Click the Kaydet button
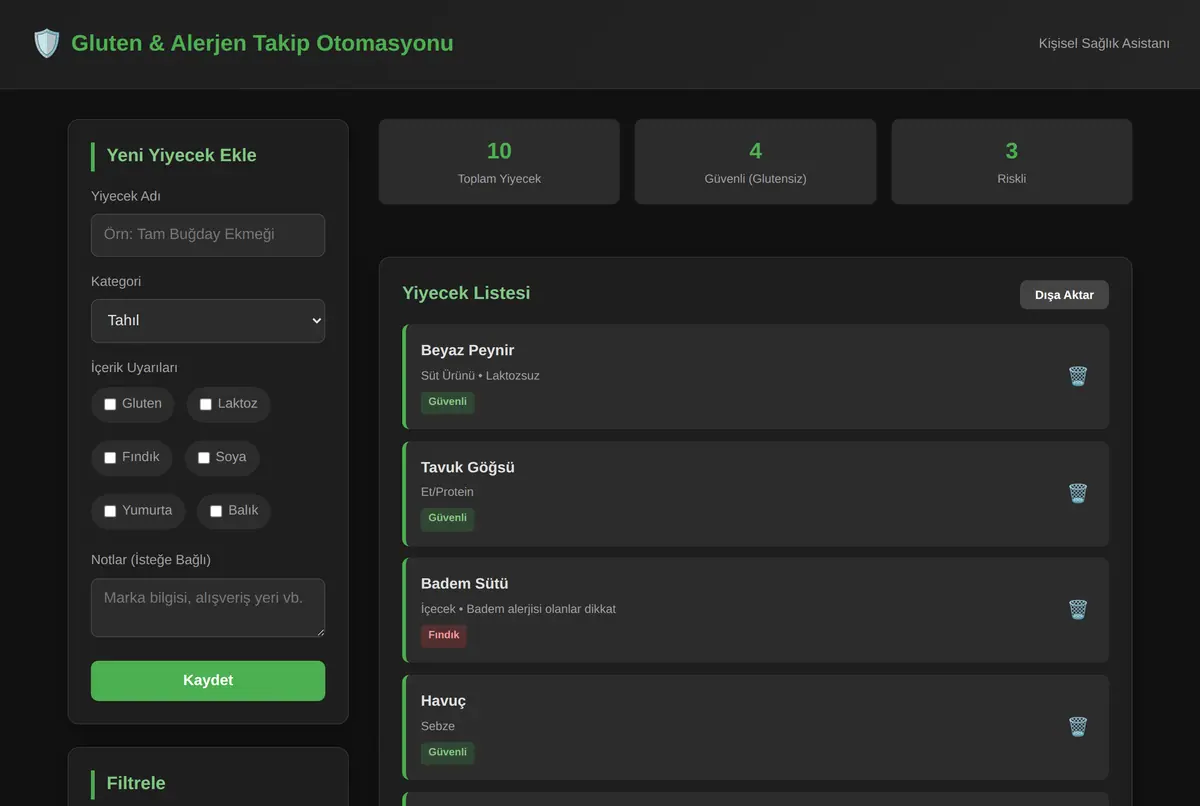 [x=208, y=680]
